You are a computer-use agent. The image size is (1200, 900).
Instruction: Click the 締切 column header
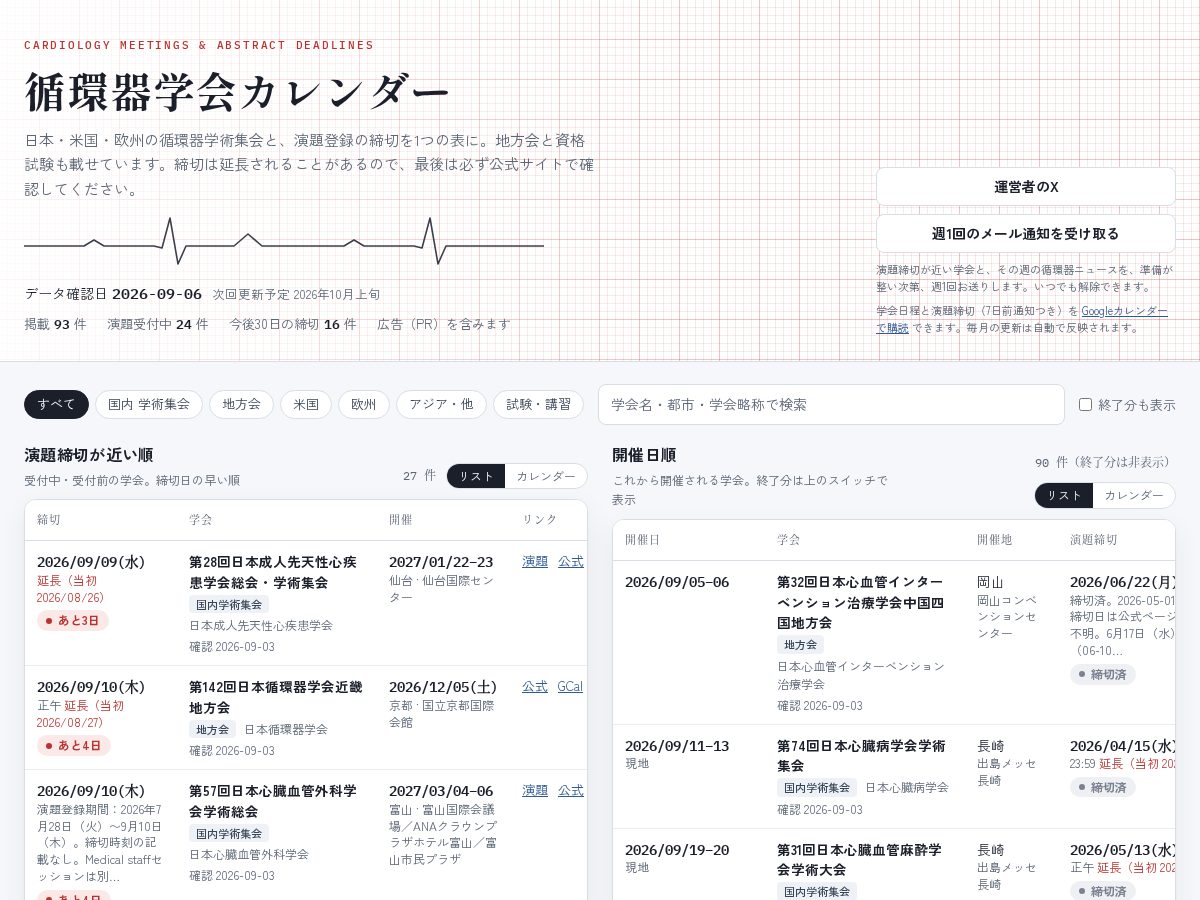pos(49,520)
